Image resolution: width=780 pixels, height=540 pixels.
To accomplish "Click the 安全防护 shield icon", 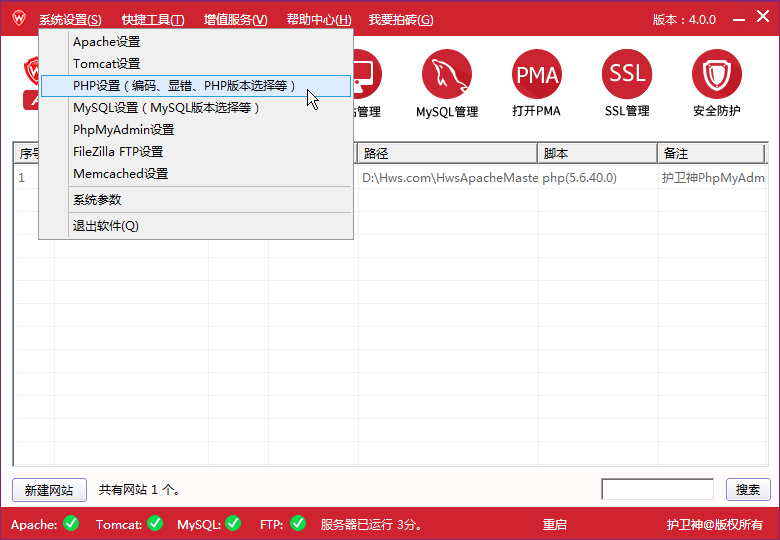I will pyautogui.click(x=716, y=75).
